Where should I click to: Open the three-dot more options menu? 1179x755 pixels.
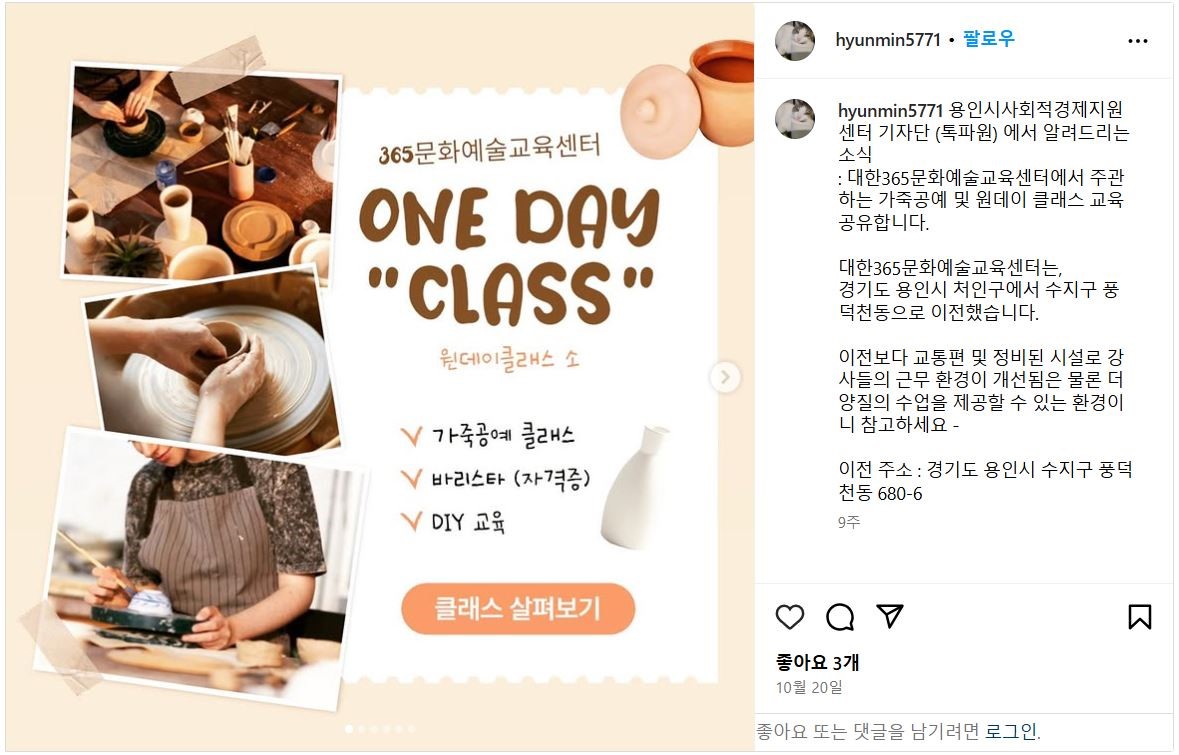point(1138,41)
